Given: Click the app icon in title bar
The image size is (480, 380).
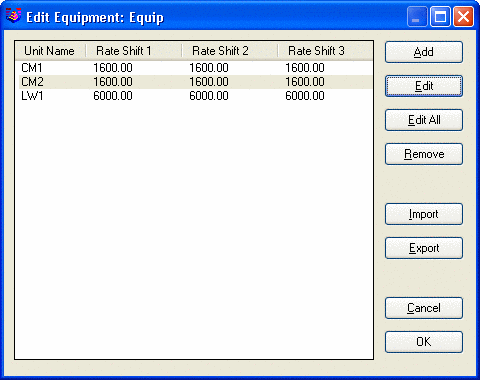Looking at the screenshot, I should click(13, 16).
